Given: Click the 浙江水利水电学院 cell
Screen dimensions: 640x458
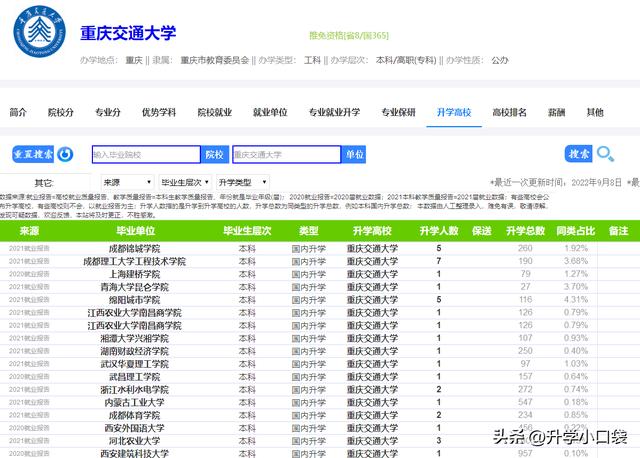Looking at the screenshot, I should 134,390.
